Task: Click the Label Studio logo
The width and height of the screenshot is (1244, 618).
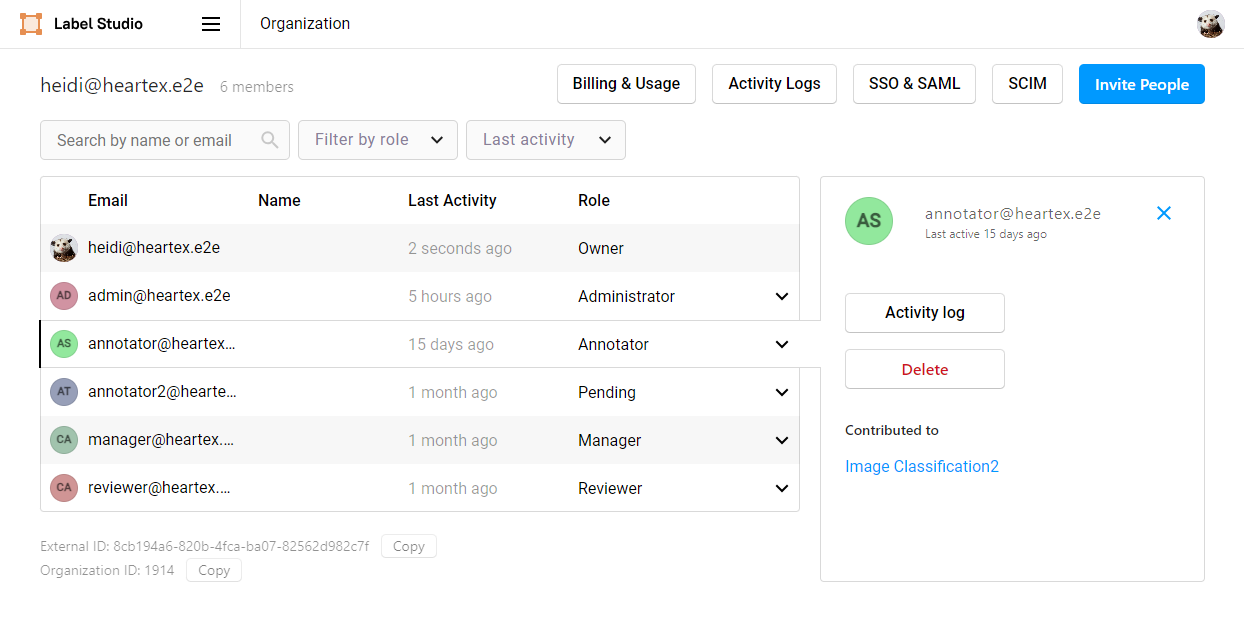Action: pos(30,23)
